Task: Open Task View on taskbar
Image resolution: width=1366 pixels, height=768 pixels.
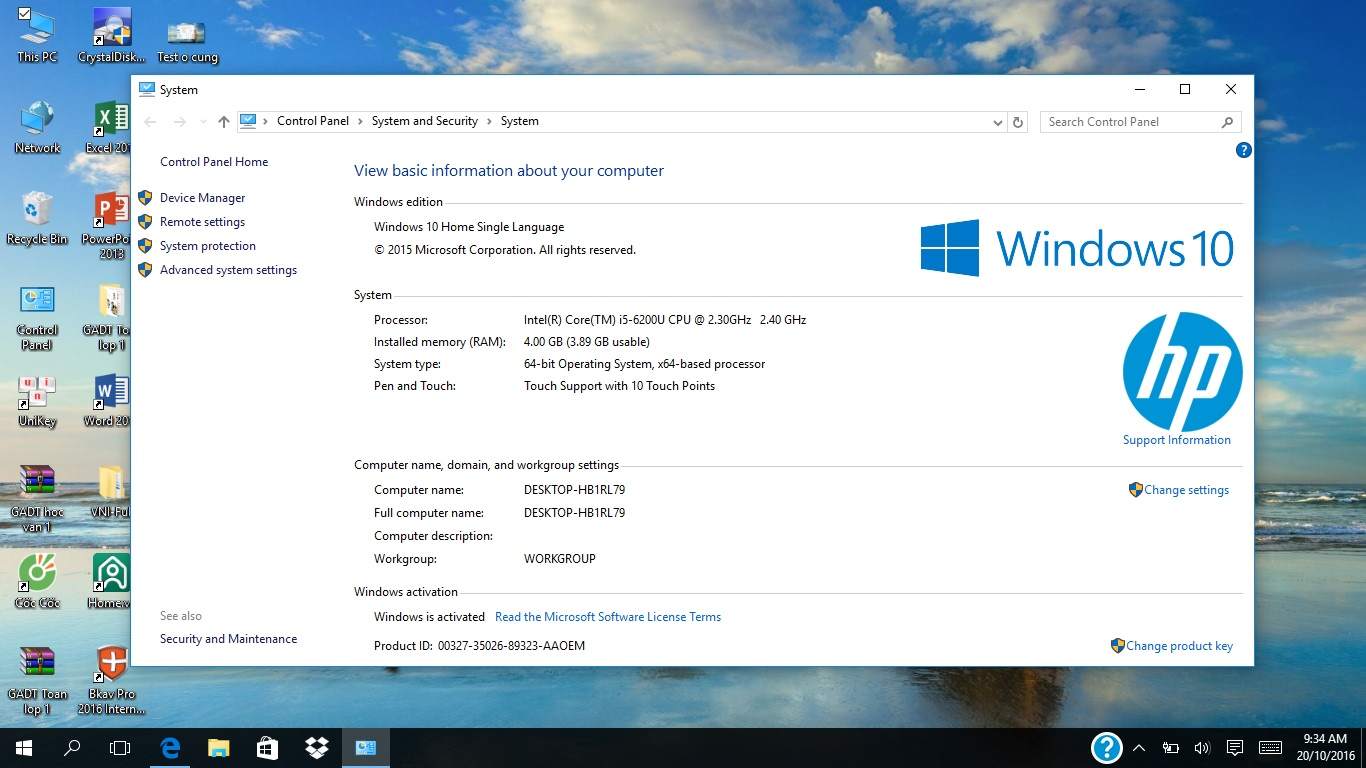Action: pos(120,747)
